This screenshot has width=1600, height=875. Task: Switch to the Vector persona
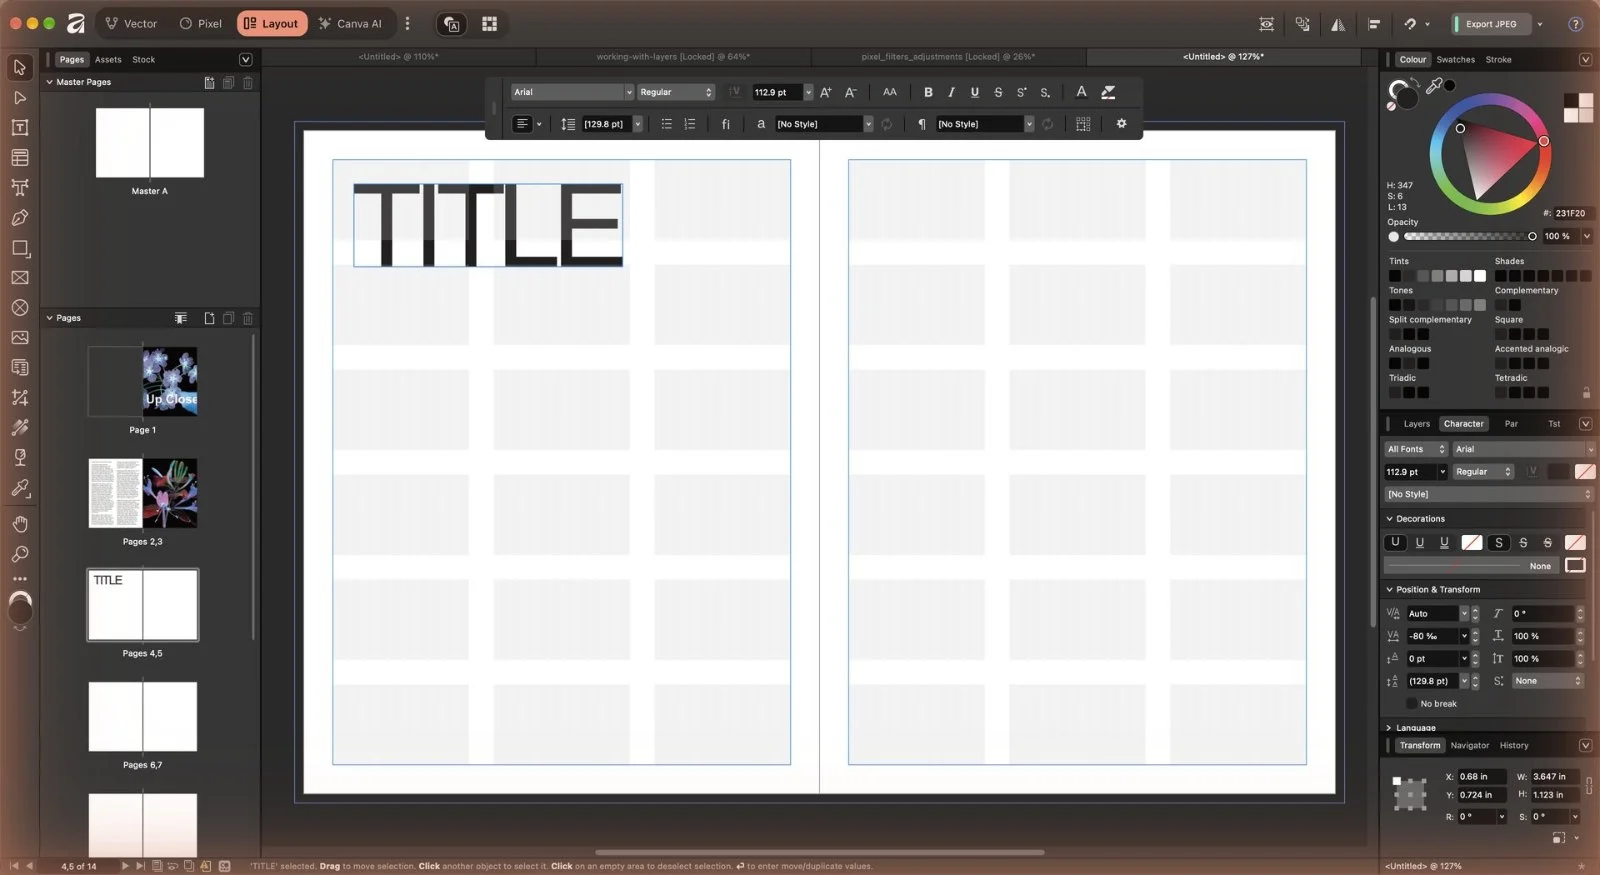coord(132,24)
